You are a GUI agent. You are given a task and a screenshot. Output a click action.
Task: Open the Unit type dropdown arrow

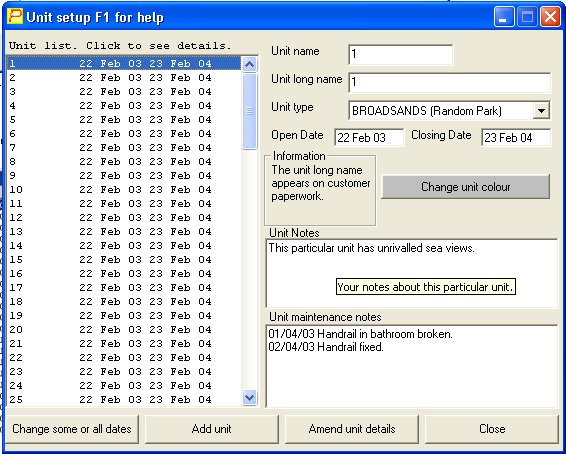(x=541, y=110)
